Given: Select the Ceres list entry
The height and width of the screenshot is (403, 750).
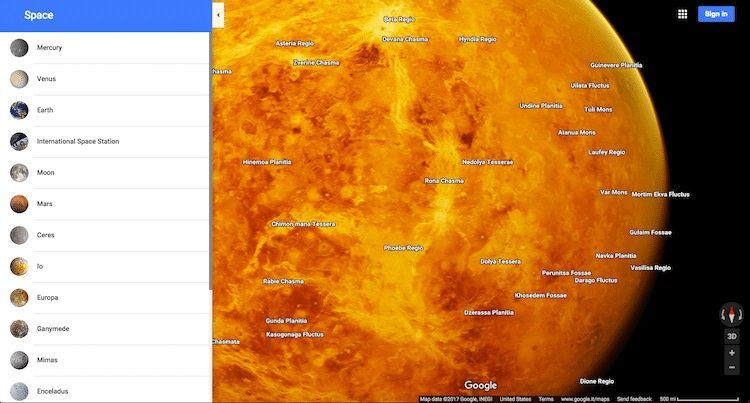Looking at the screenshot, I should point(105,235).
